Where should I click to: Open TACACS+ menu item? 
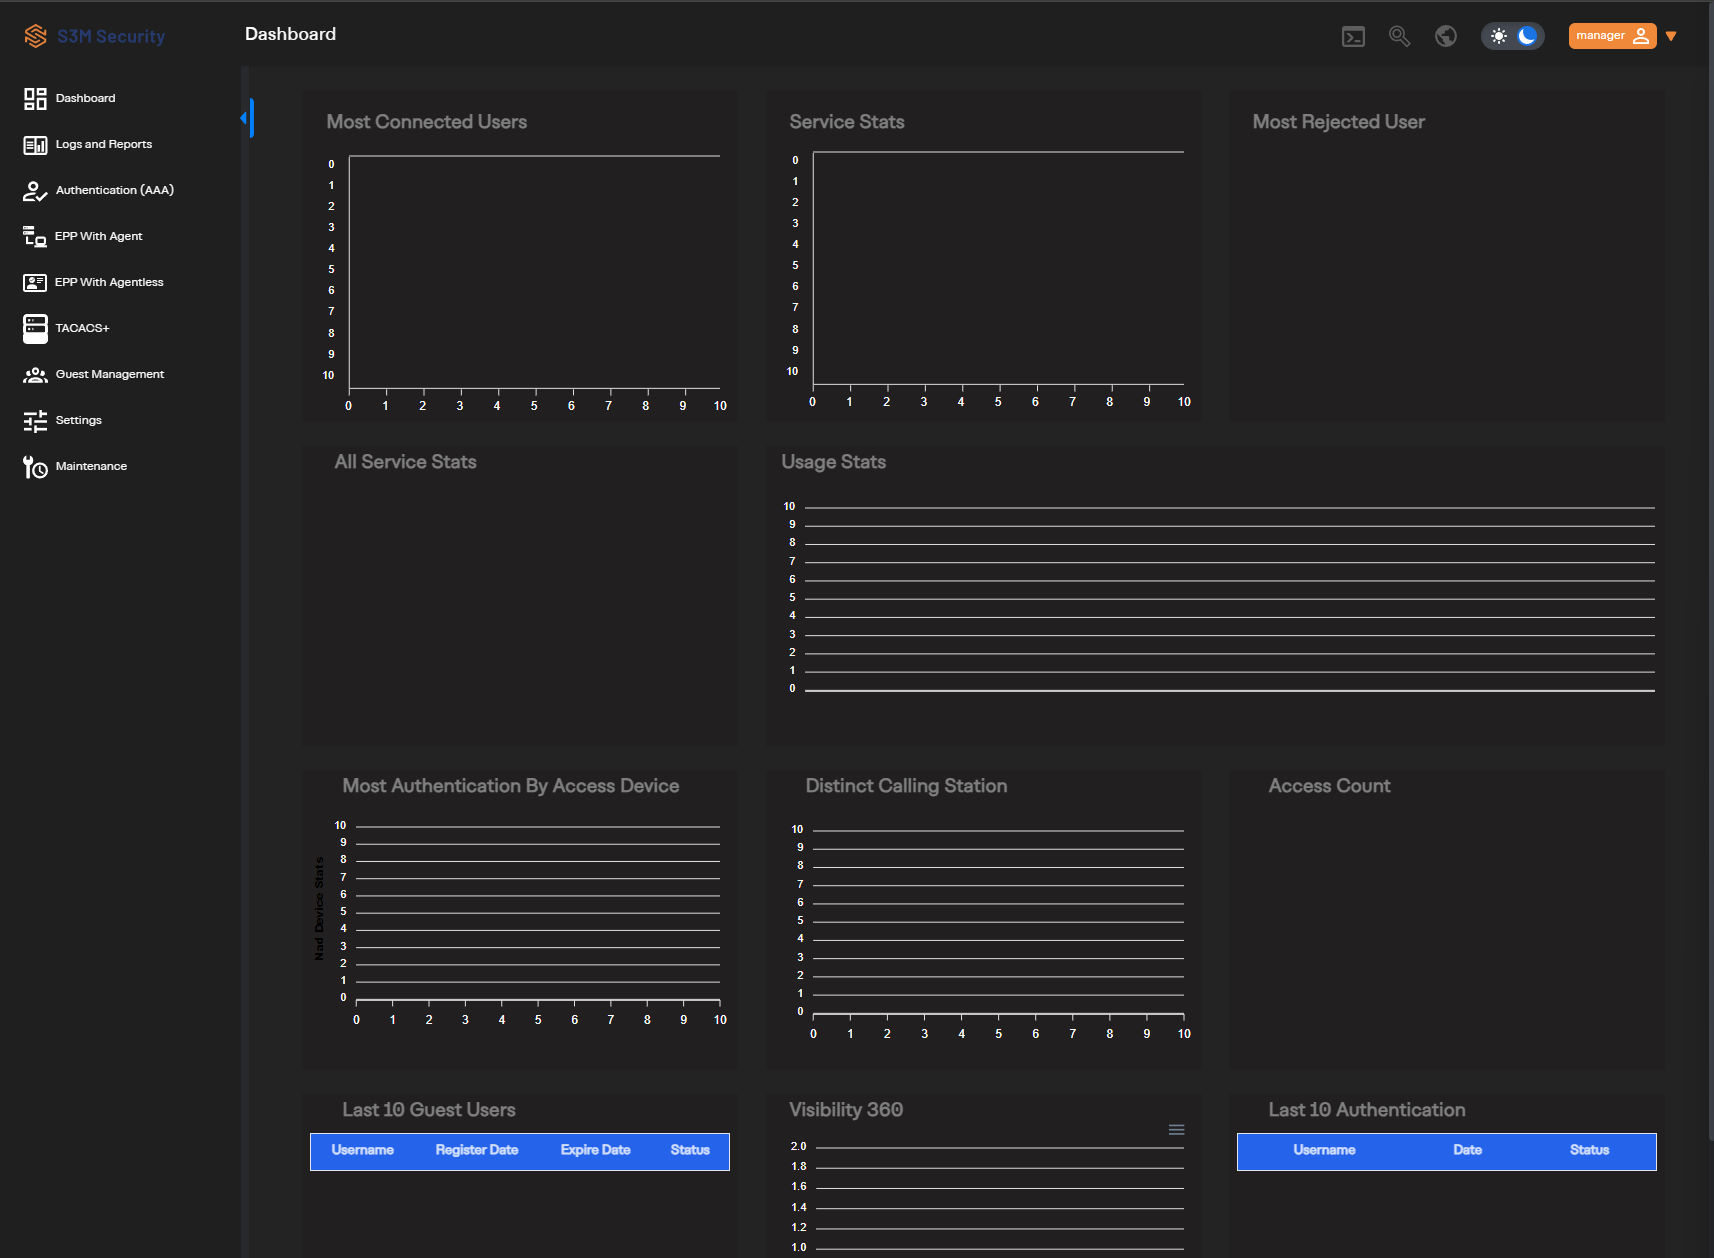tap(82, 328)
